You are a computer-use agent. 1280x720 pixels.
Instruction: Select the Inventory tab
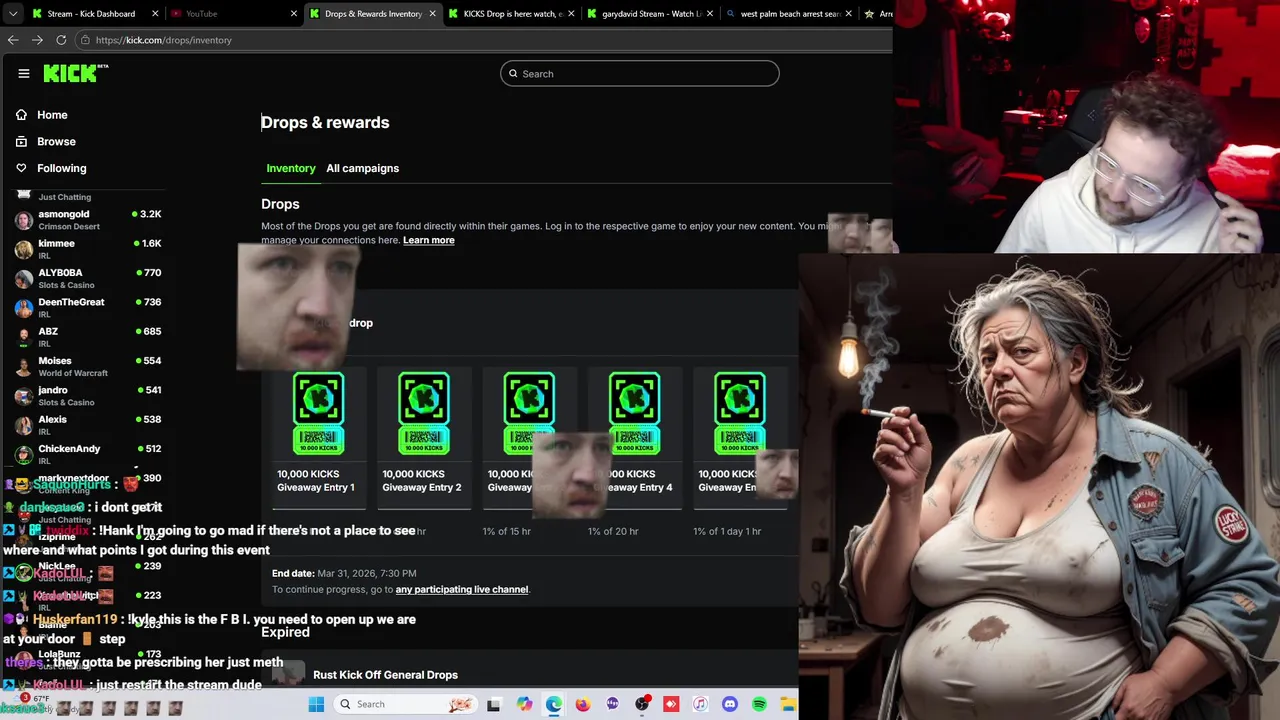click(291, 168)
